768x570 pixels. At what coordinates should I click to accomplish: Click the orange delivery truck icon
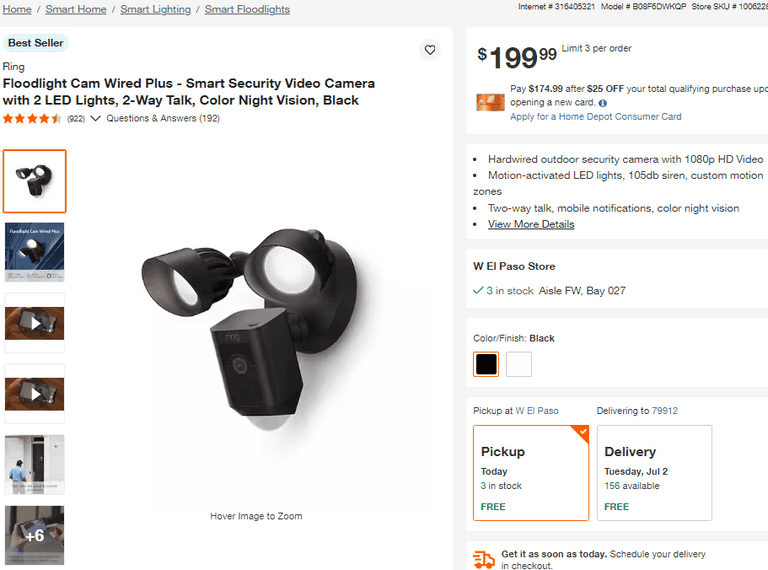[x=484, y=559]
